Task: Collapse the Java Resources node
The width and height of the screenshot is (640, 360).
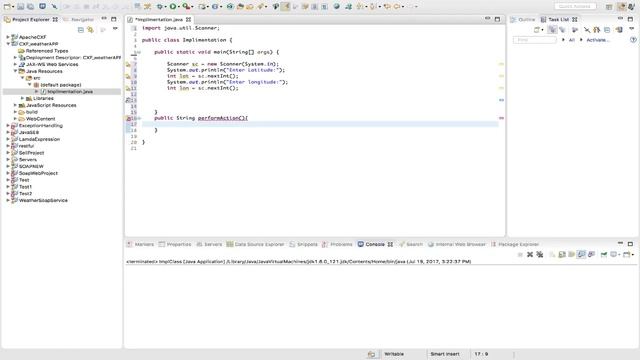Action: click(x=15, y=71)
